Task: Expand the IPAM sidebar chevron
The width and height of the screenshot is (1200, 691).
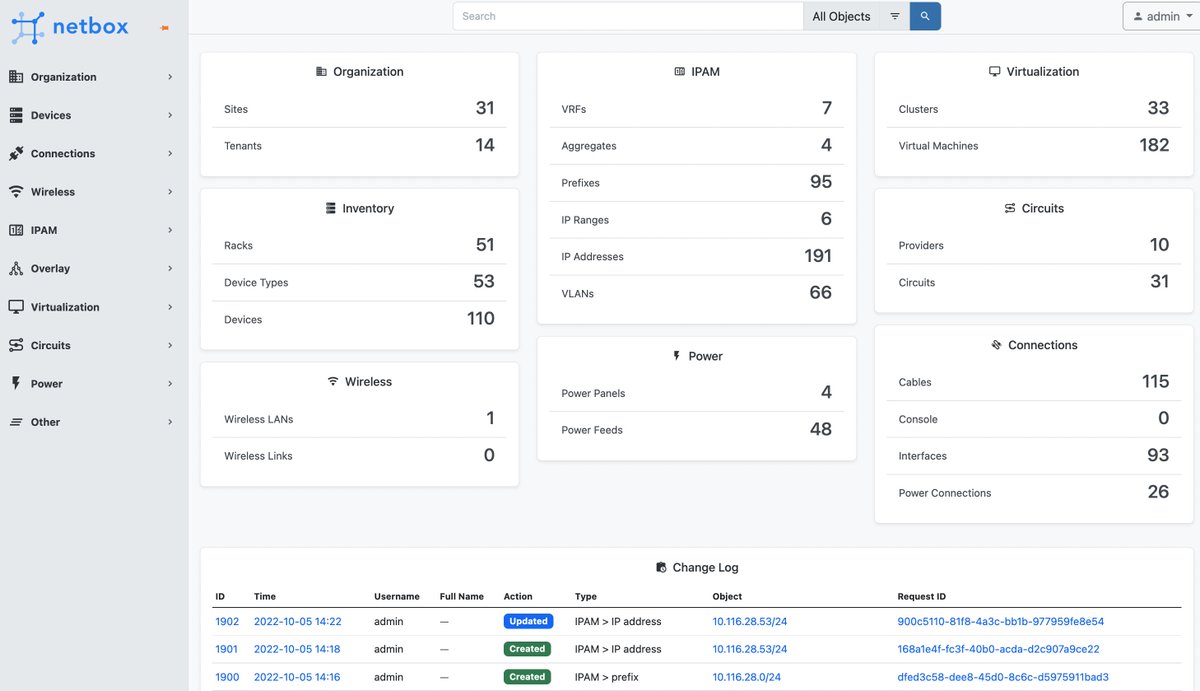Action: [170, 230]
